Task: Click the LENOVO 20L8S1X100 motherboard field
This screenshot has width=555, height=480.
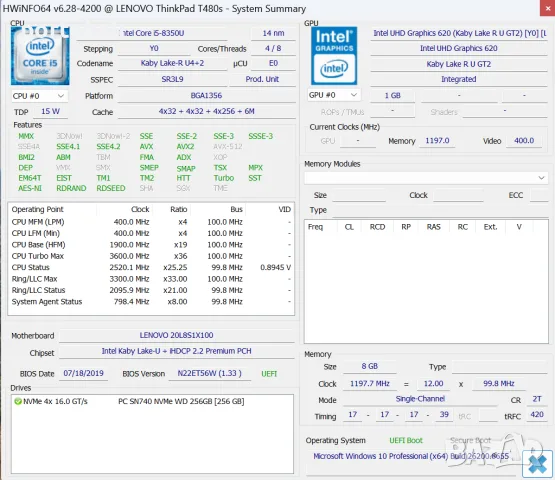Action: pyautogui.click(x=176, y=335)
